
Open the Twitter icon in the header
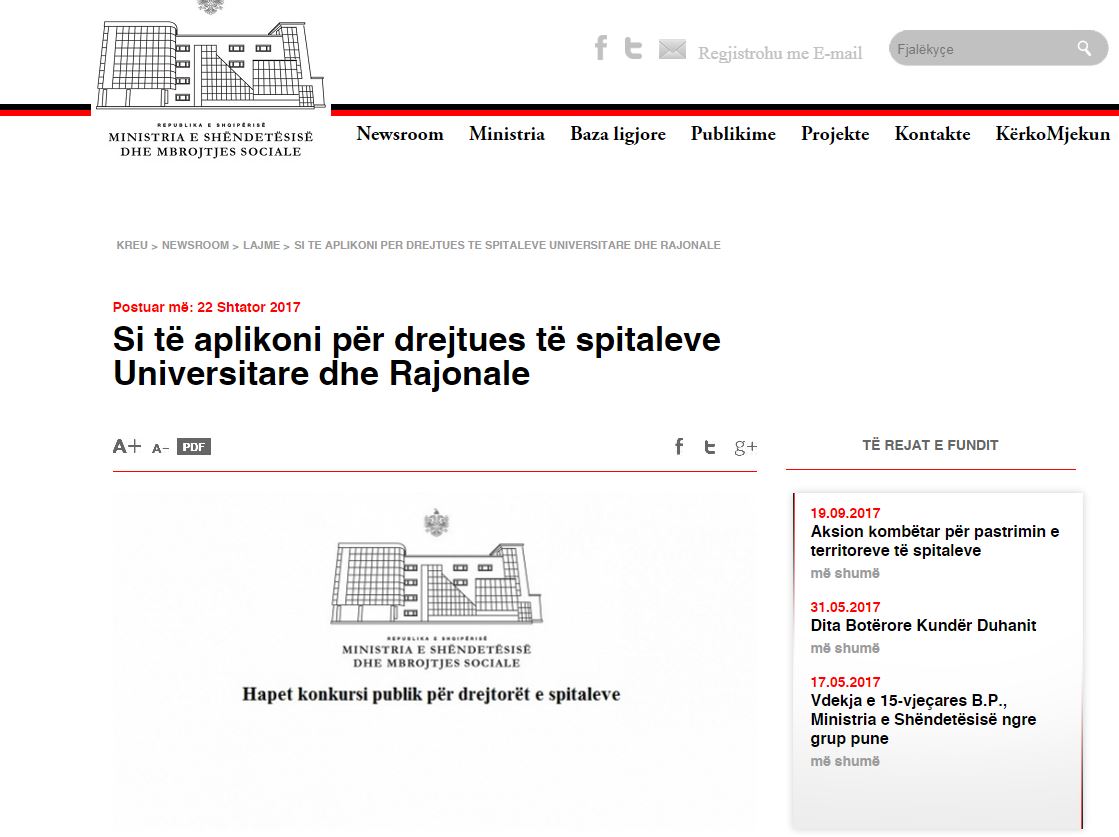click(x=633, y=48)
